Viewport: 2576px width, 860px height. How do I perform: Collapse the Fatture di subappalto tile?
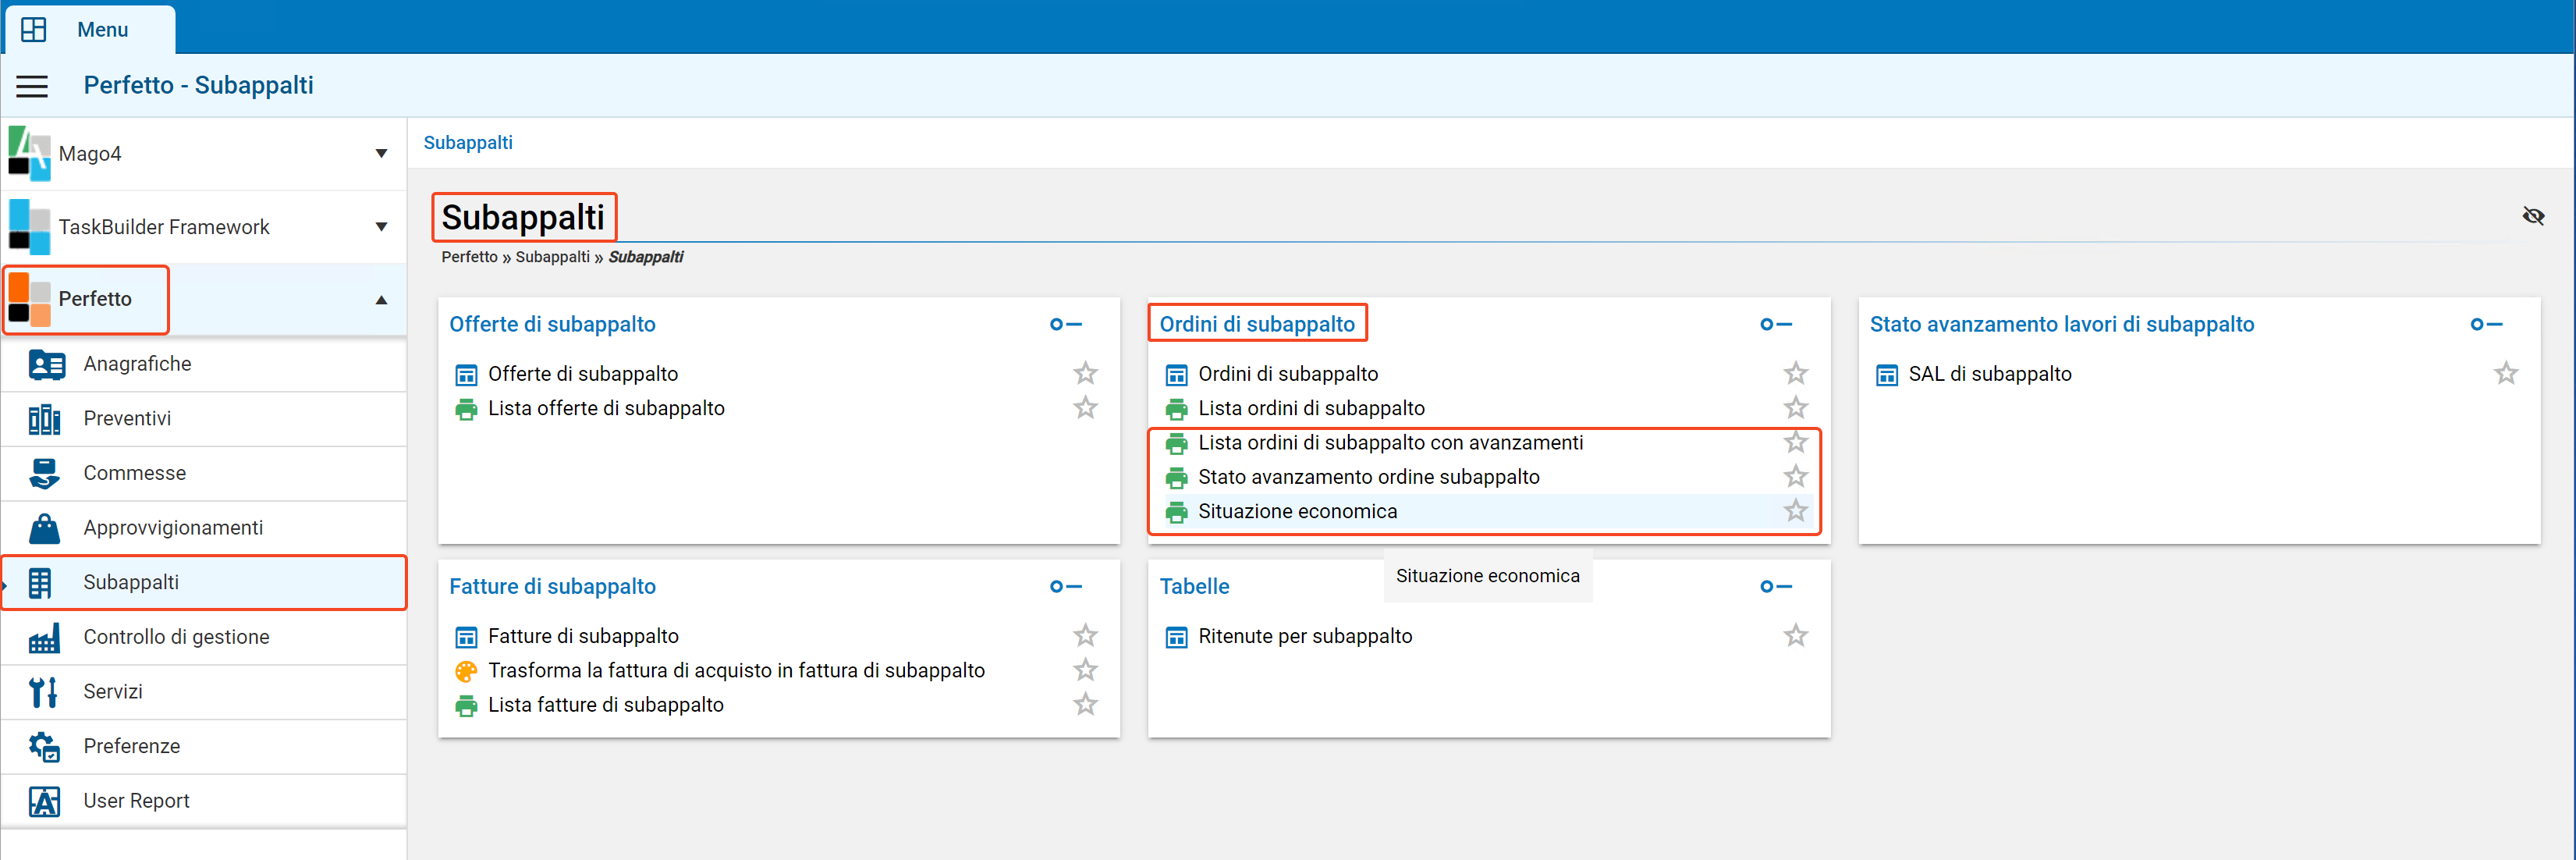click(x=1066, y=586)
